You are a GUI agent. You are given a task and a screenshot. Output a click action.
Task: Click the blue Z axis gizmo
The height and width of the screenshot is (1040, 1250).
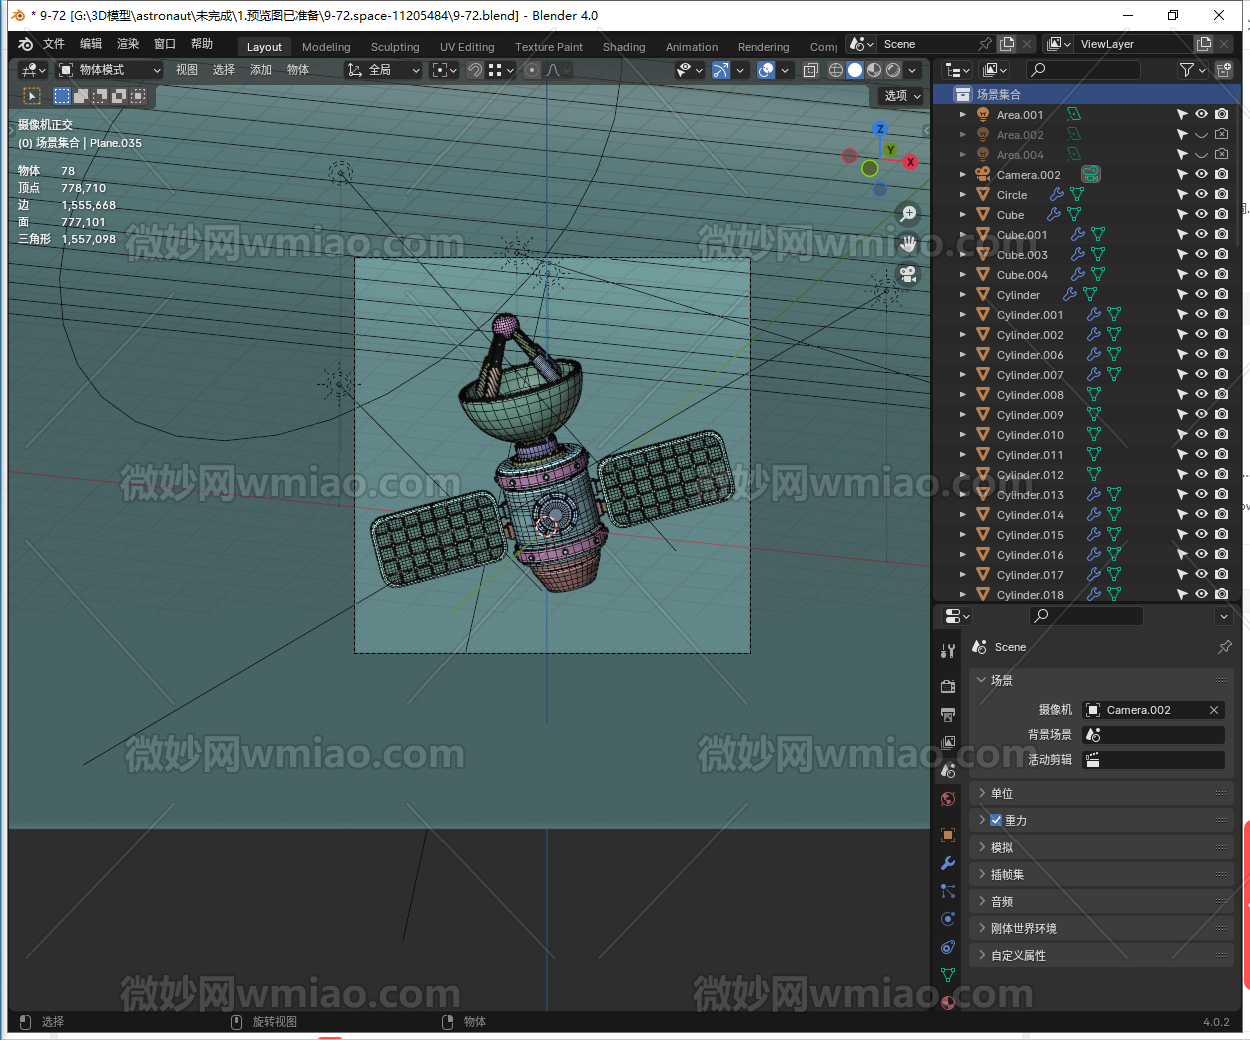point(880,129)
